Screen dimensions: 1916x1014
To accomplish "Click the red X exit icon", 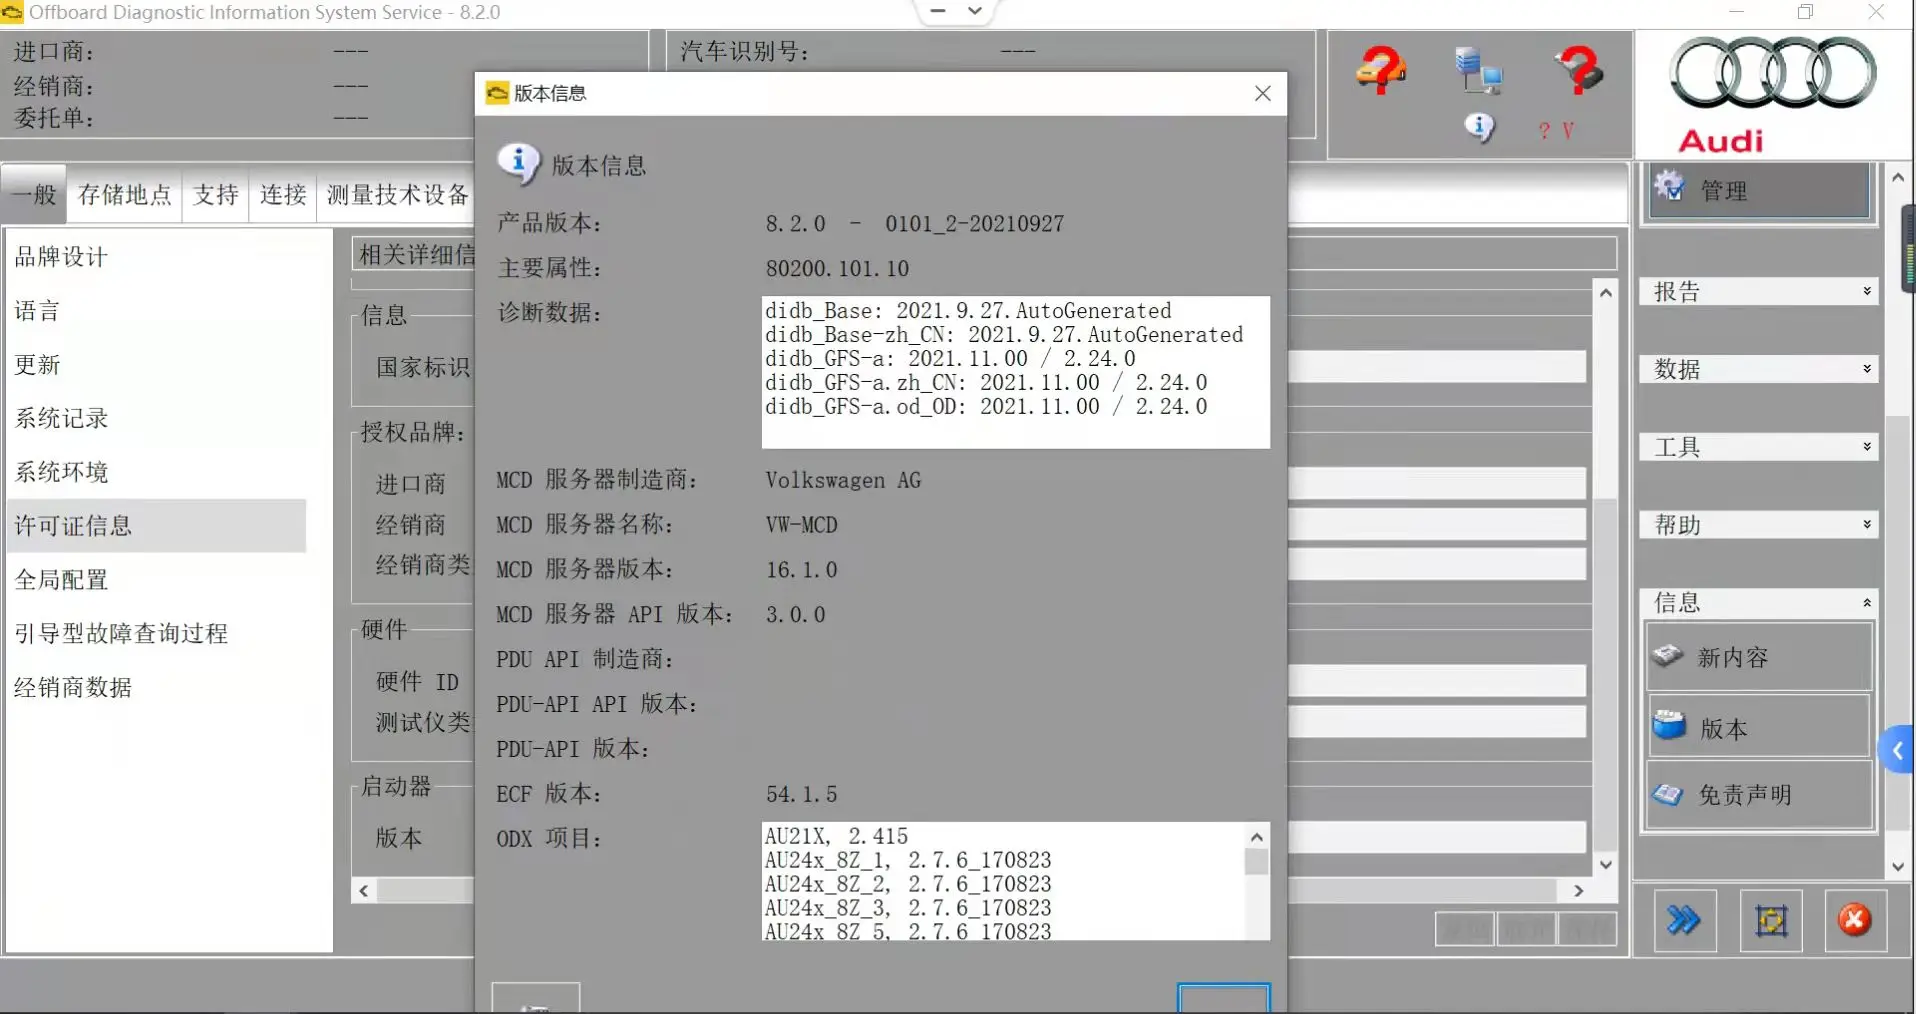I will click(1855, 920).
